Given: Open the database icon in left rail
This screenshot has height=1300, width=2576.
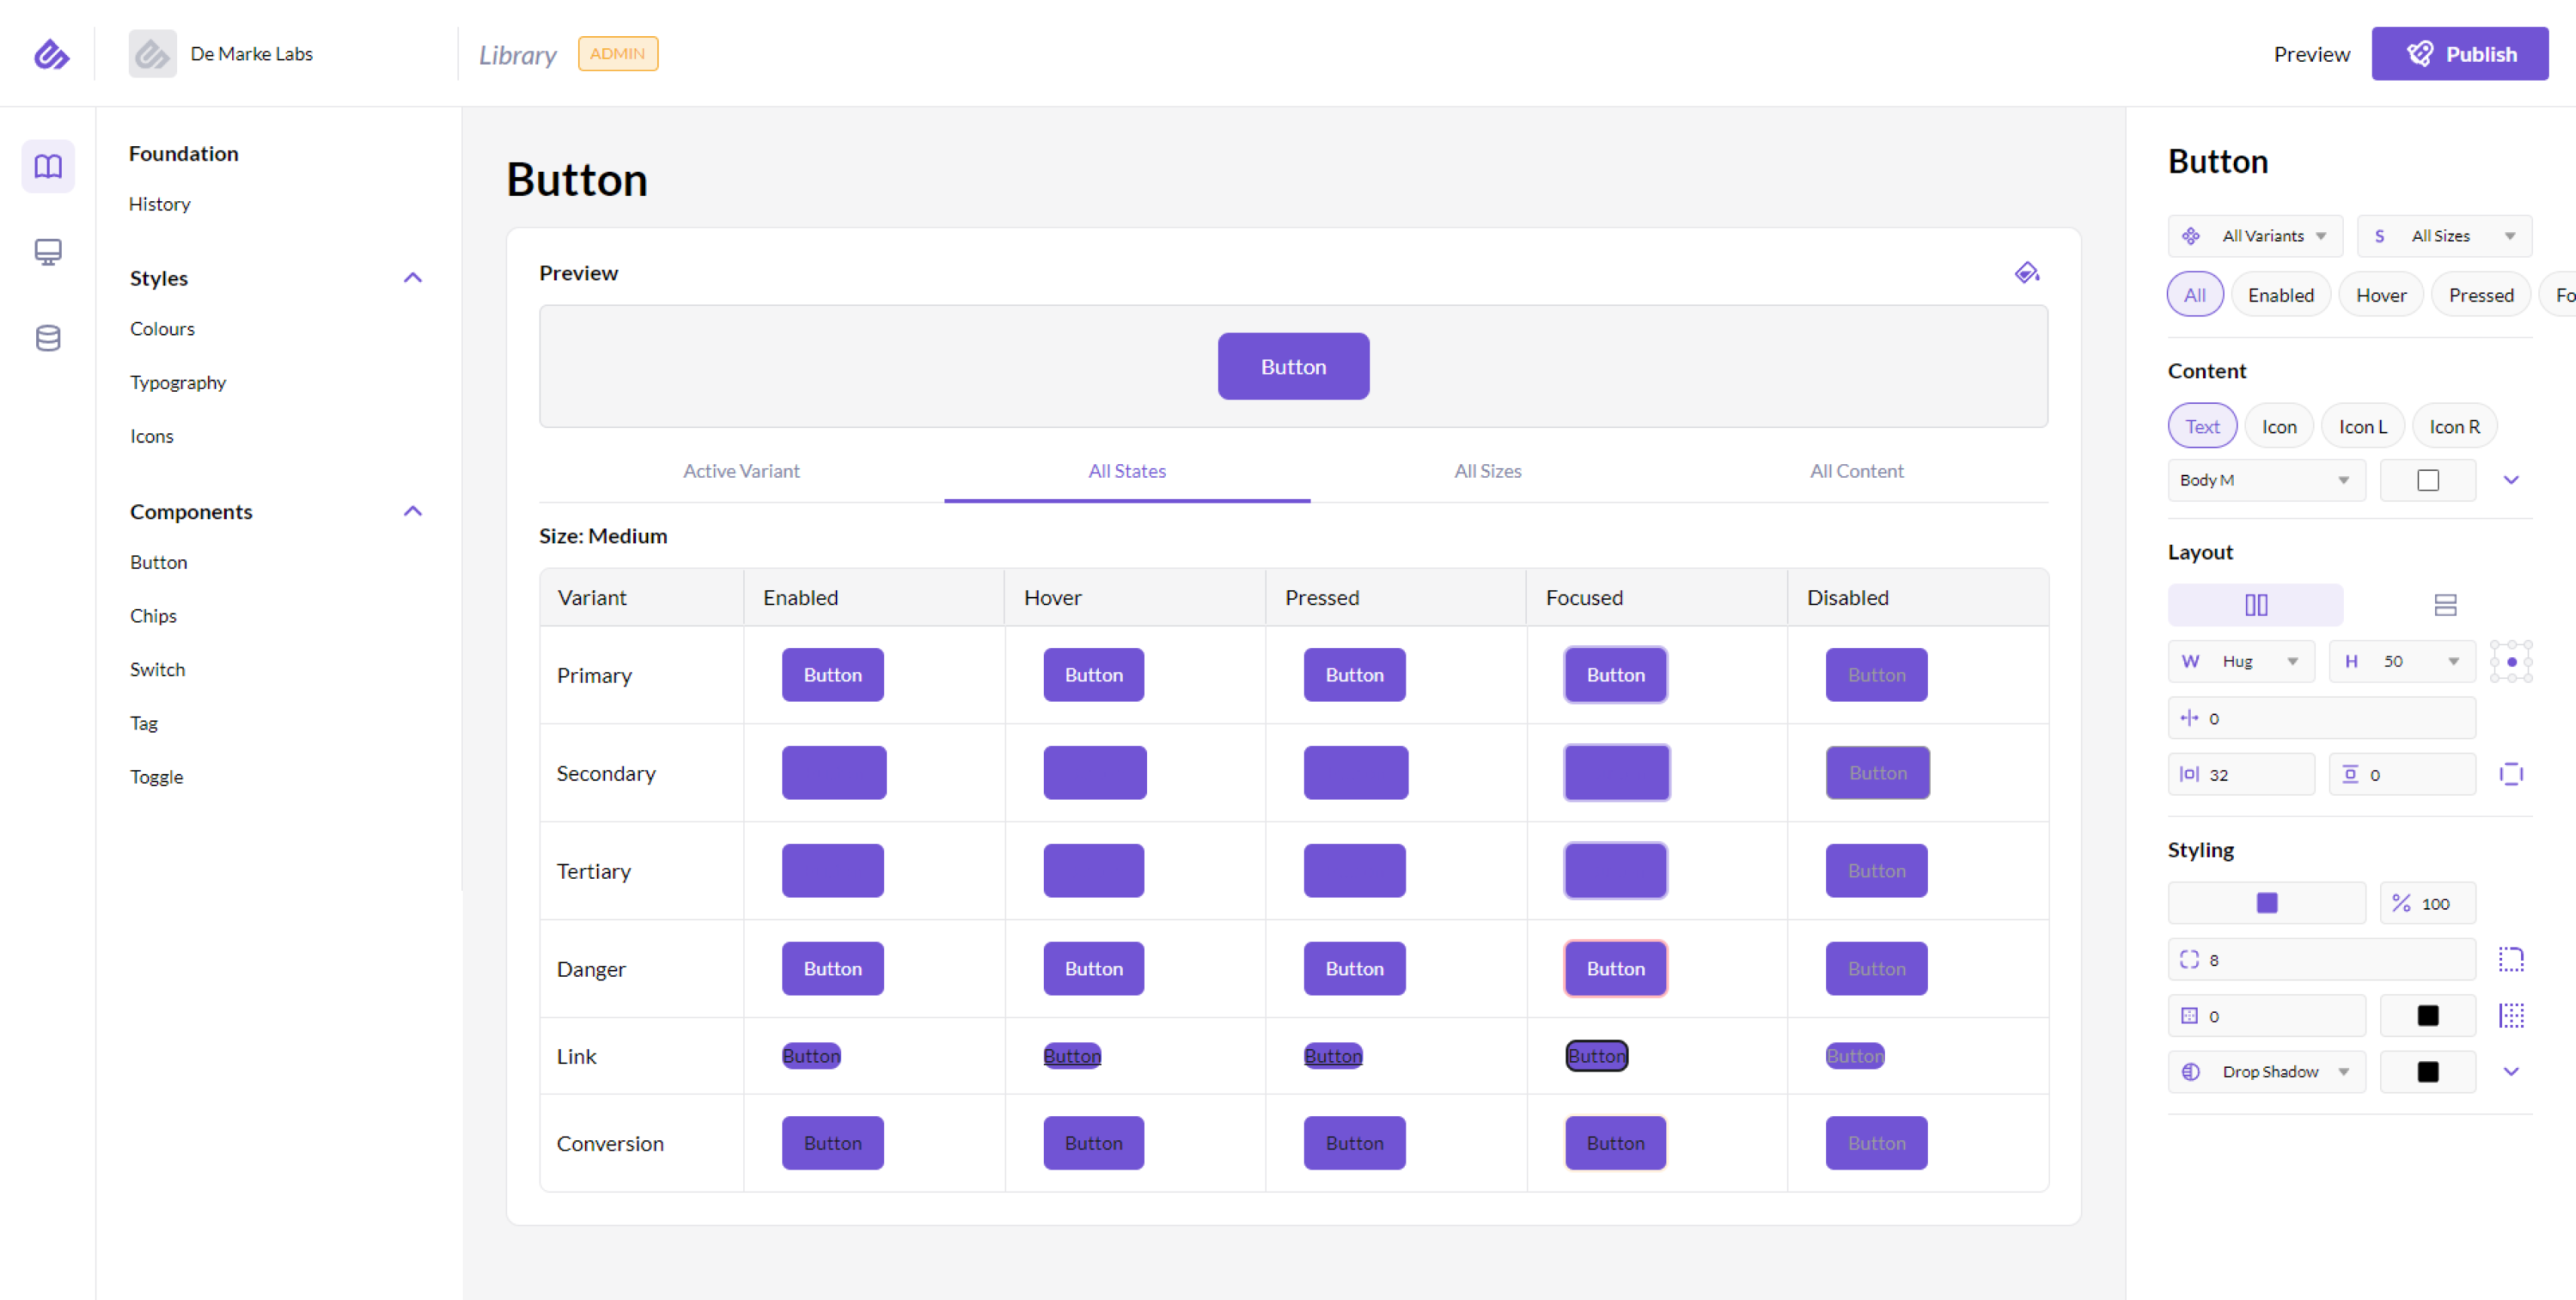Looking at the screenshot, I should (x=48, y=338).
